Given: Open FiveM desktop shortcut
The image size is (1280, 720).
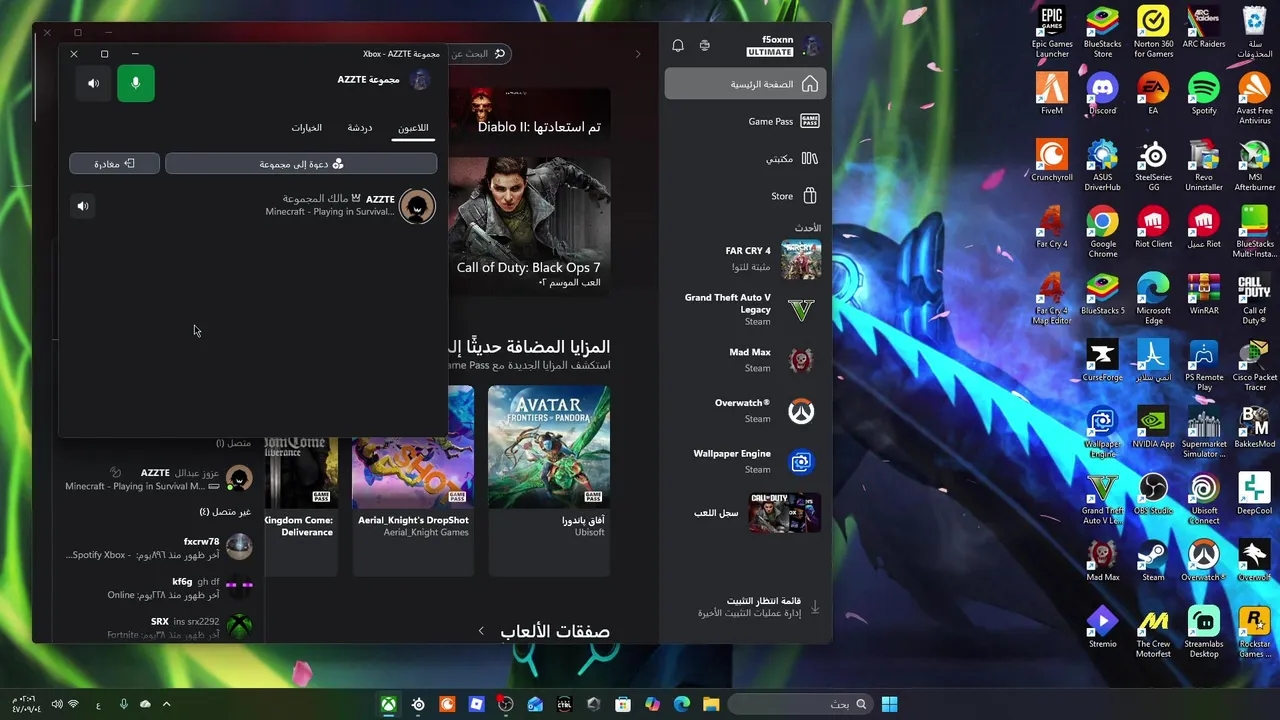Looking at the screenshot, I should point(1052,94).
